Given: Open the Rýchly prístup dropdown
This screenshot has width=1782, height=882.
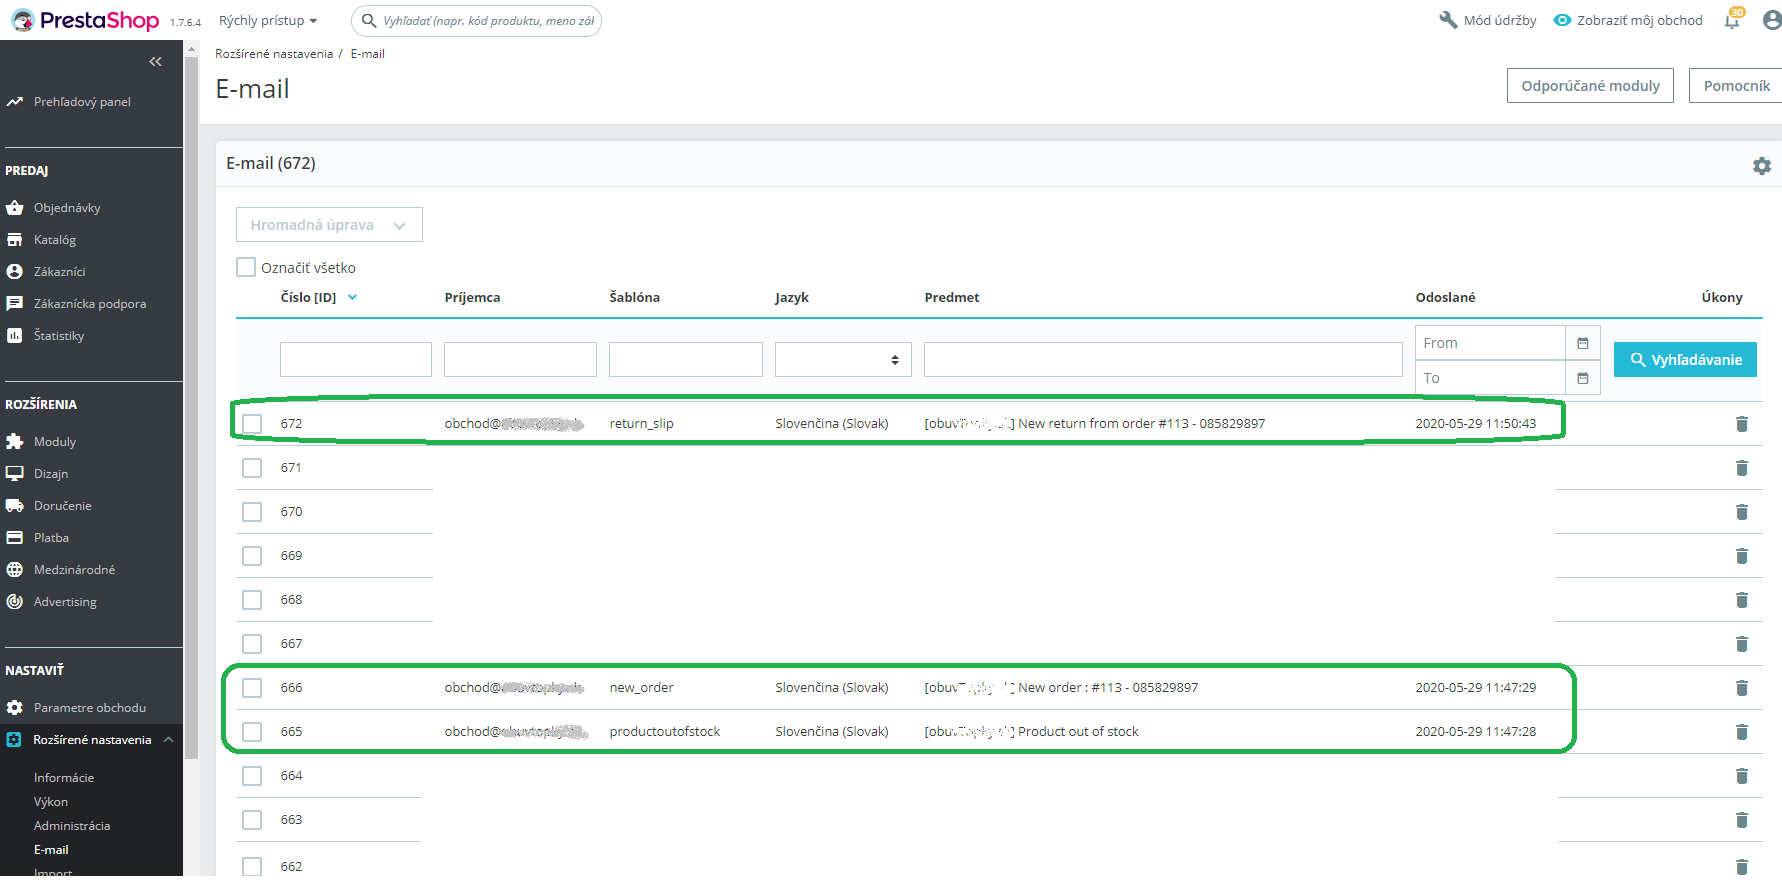Looking at the screenshot, I should [x=268, y=20].
